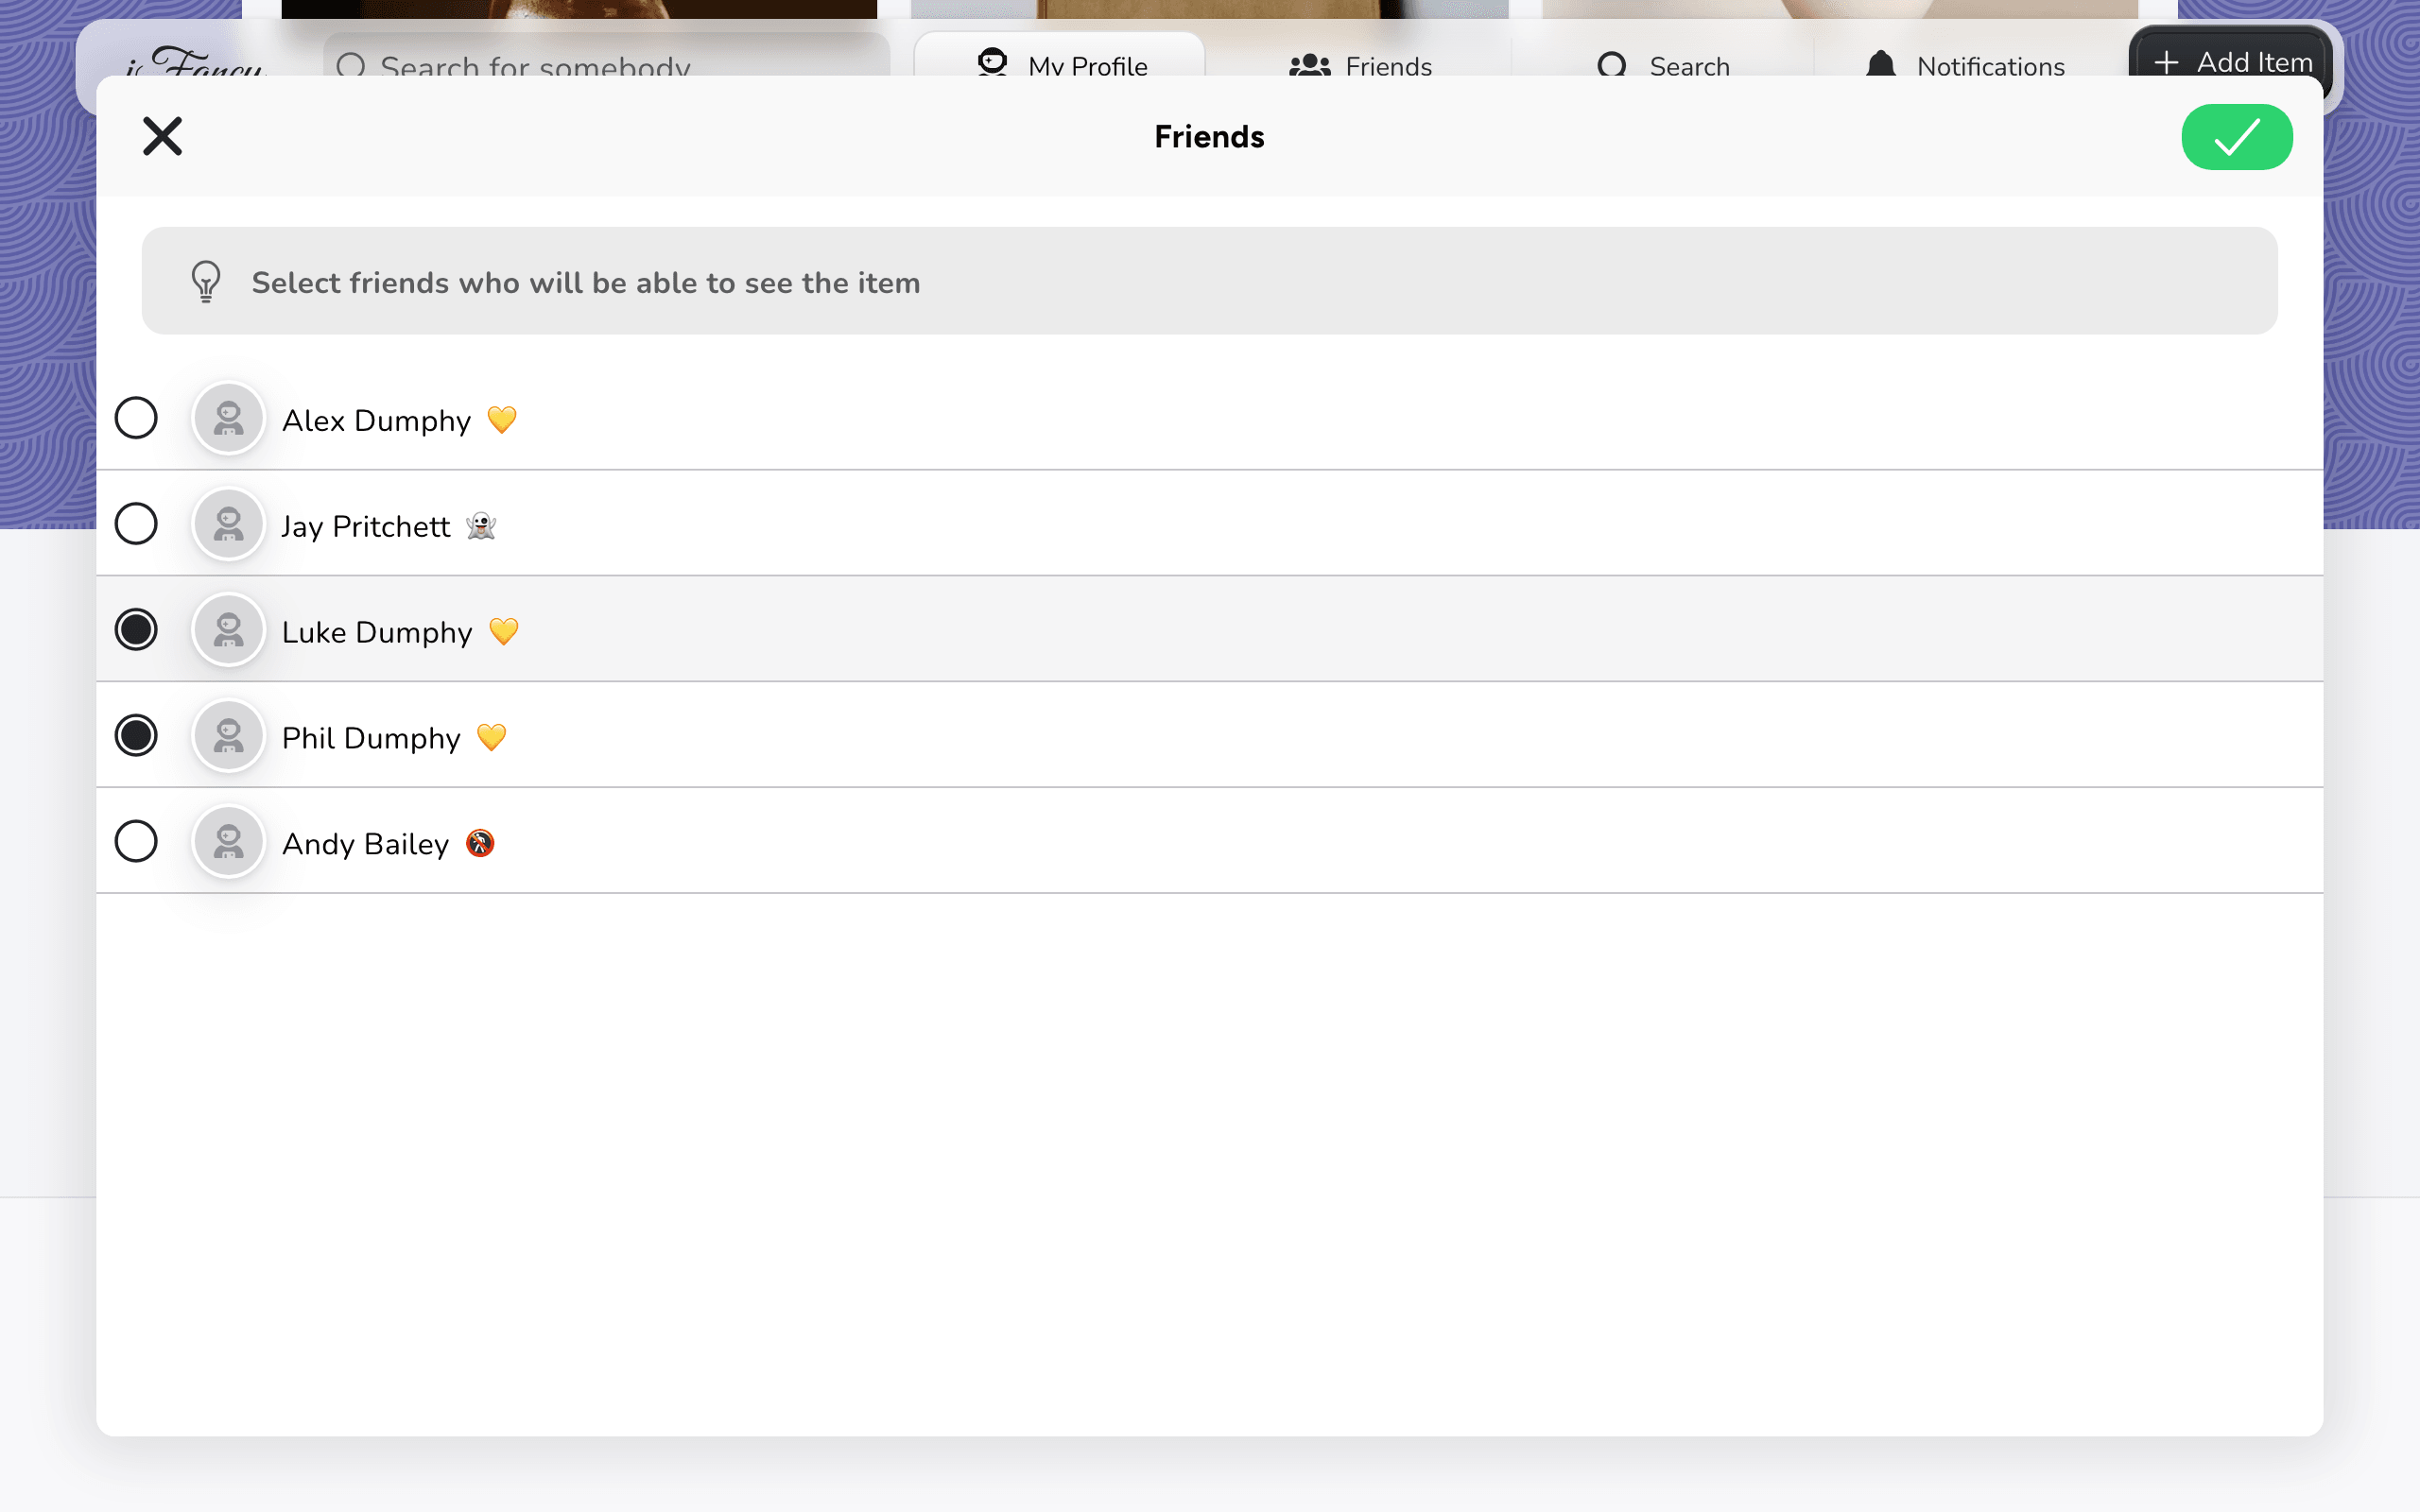Screen dimensions: 2420x1512
Task: Open the My Profile tab
Action: tap(1059, 56)
